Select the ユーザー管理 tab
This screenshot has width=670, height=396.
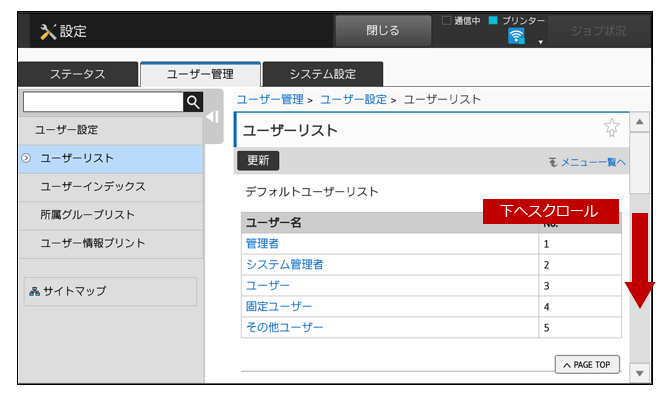coord(200,74)
